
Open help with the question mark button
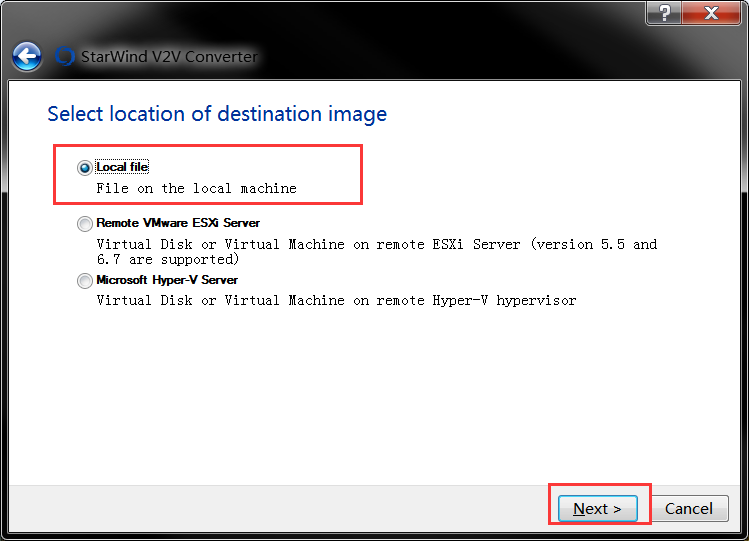[x=664, y=13]
